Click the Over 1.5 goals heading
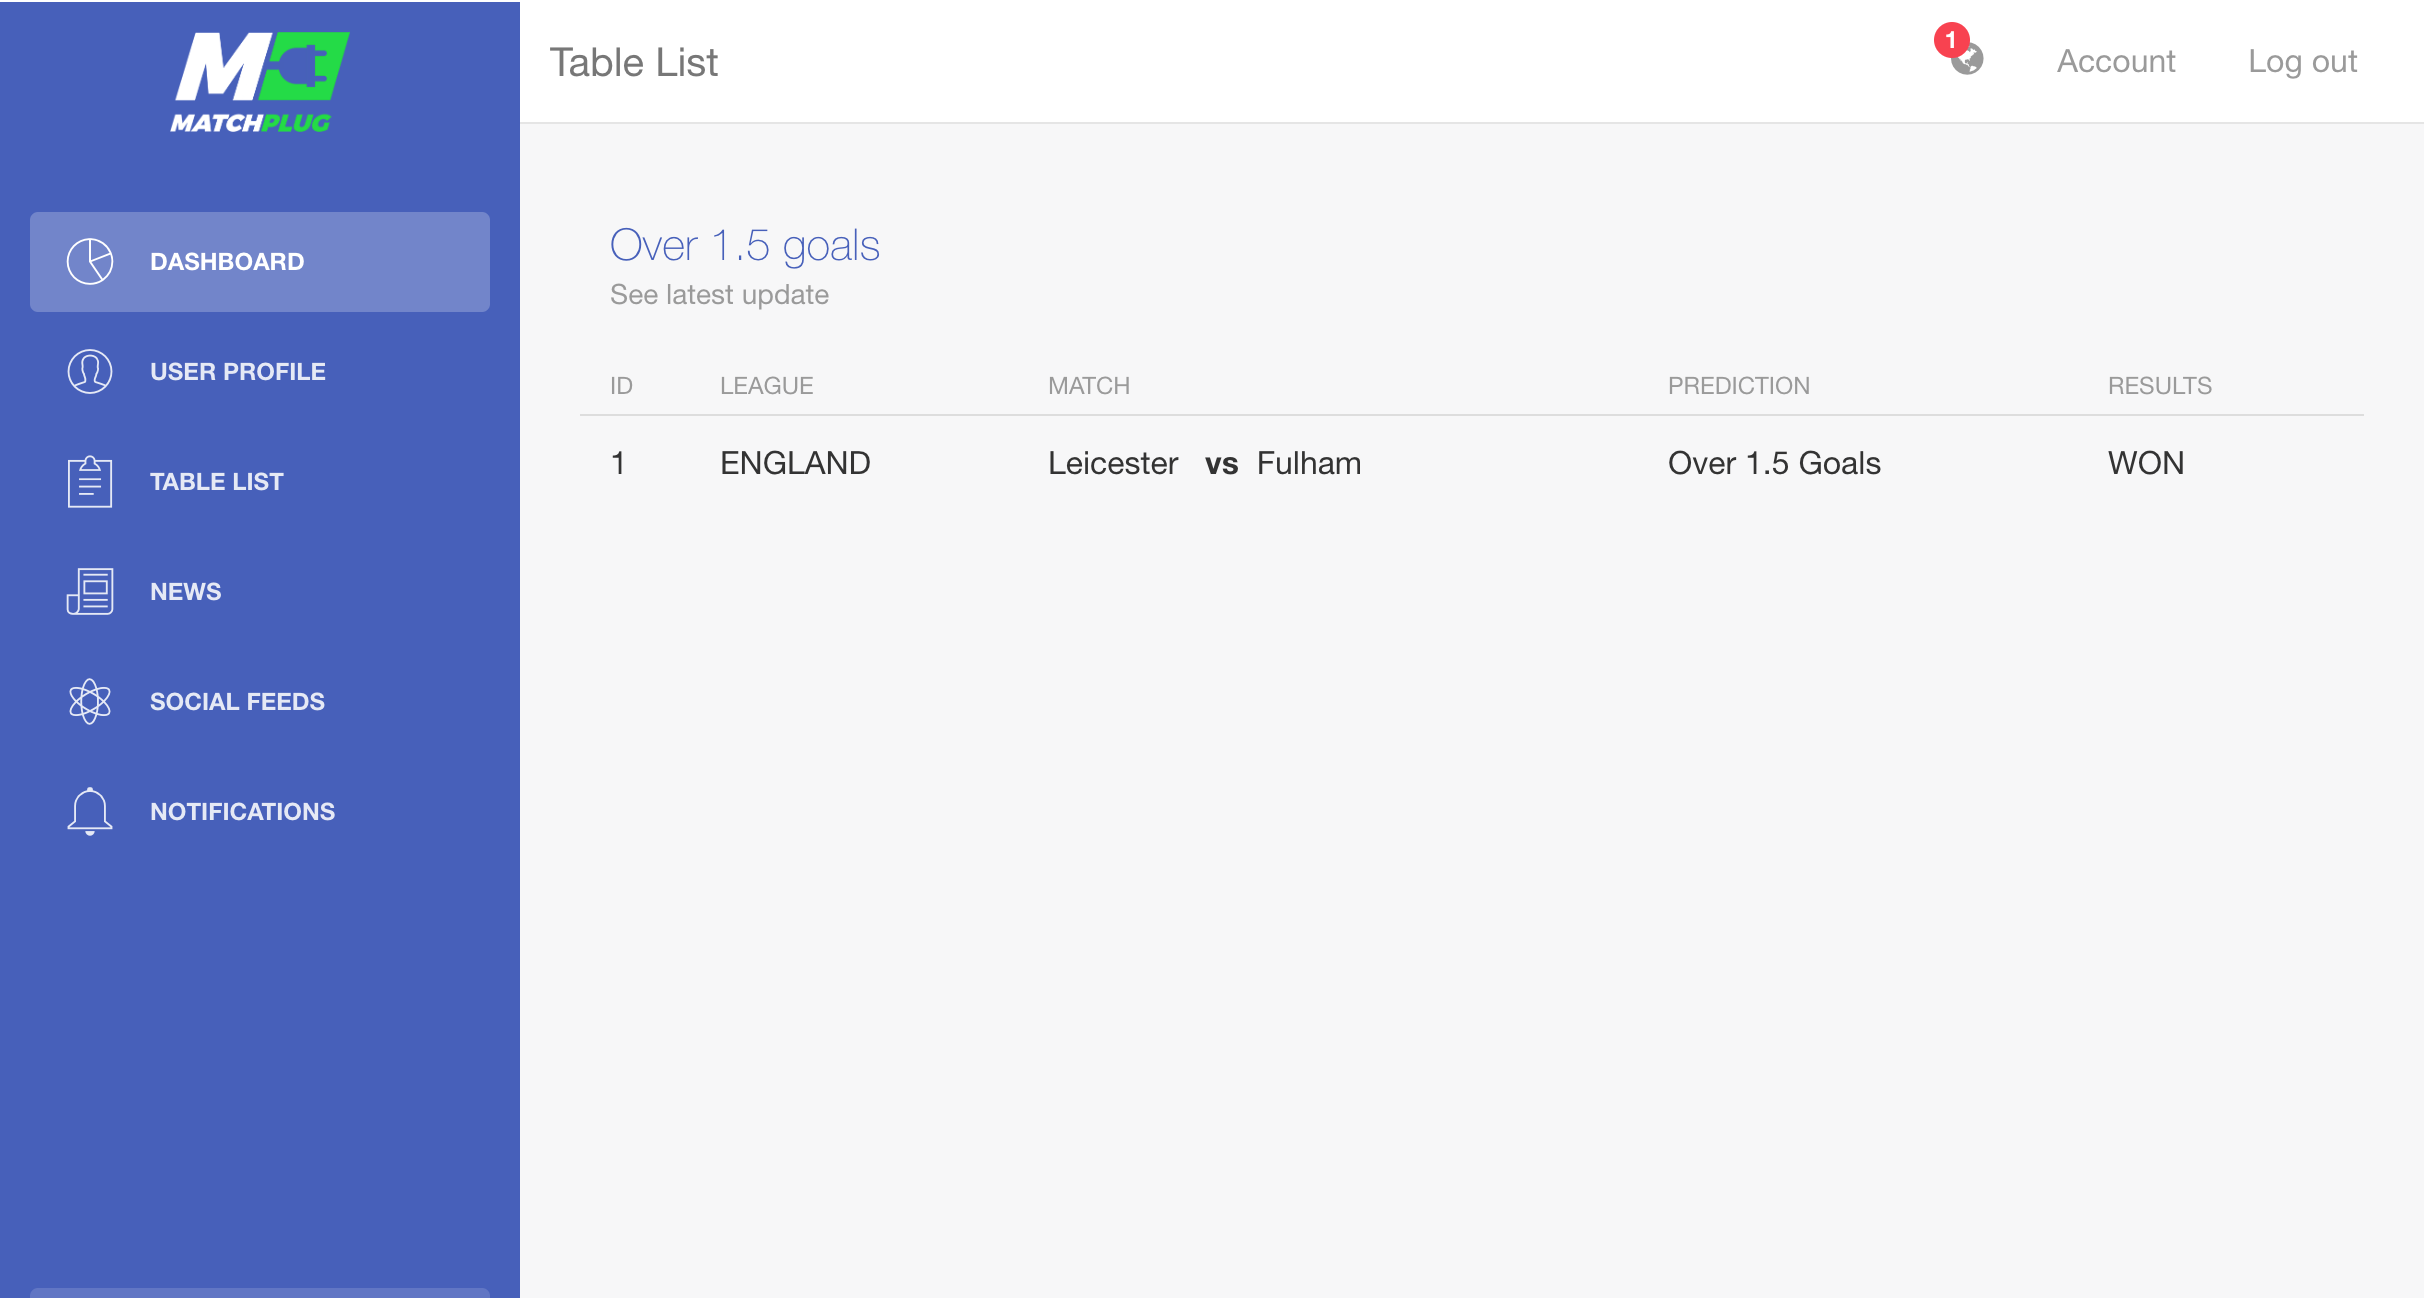Viewport: 2424px width, 1298px height. point(745,246)
